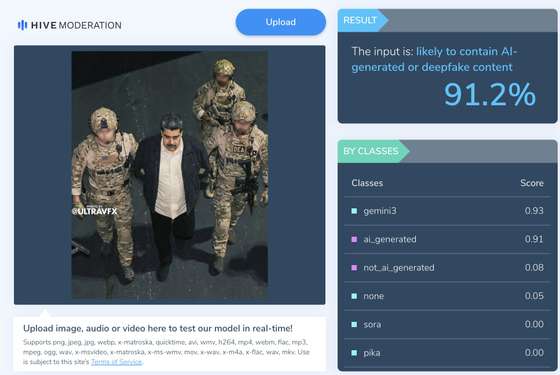
Task: Click the @ULTRAVFX watermark on image
Action: coord(94,211)
